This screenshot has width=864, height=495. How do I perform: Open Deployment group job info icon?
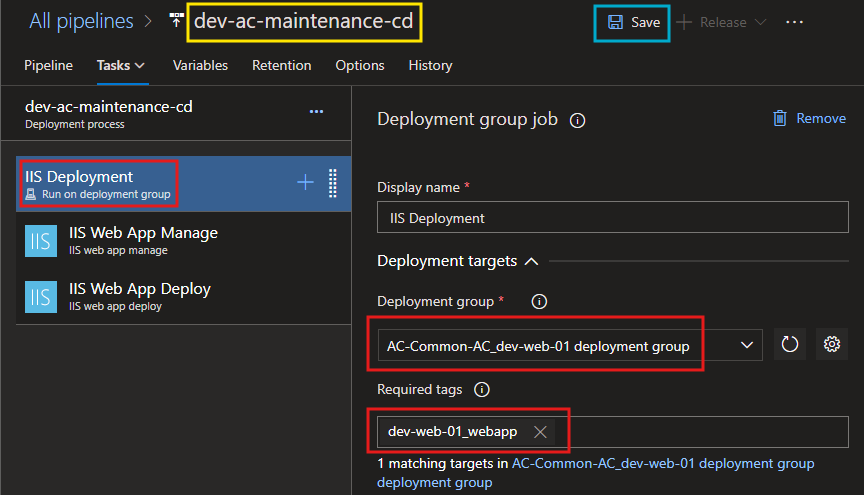pos(577,120)
